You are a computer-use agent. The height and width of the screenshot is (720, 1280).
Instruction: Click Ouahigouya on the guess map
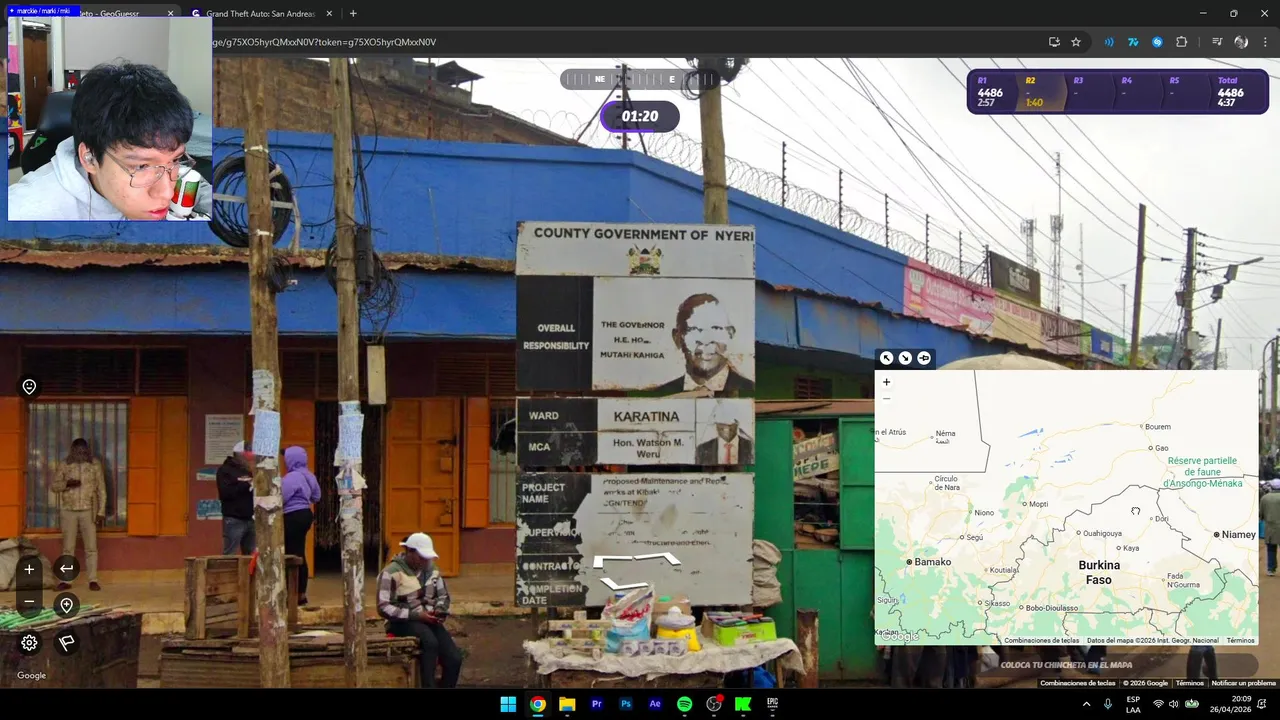(1100, 533)
